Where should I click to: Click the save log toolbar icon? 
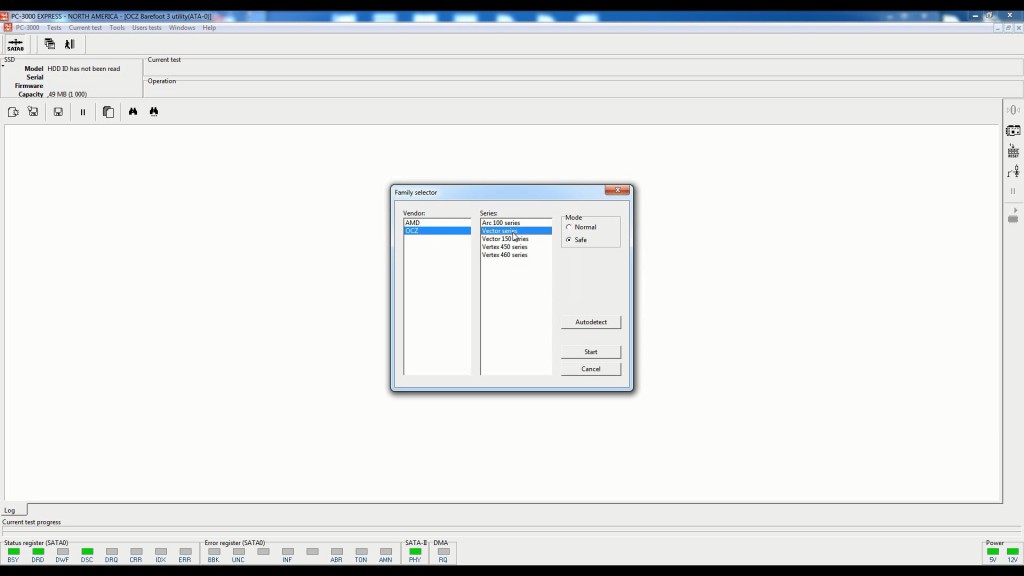(x=58, y=111)
